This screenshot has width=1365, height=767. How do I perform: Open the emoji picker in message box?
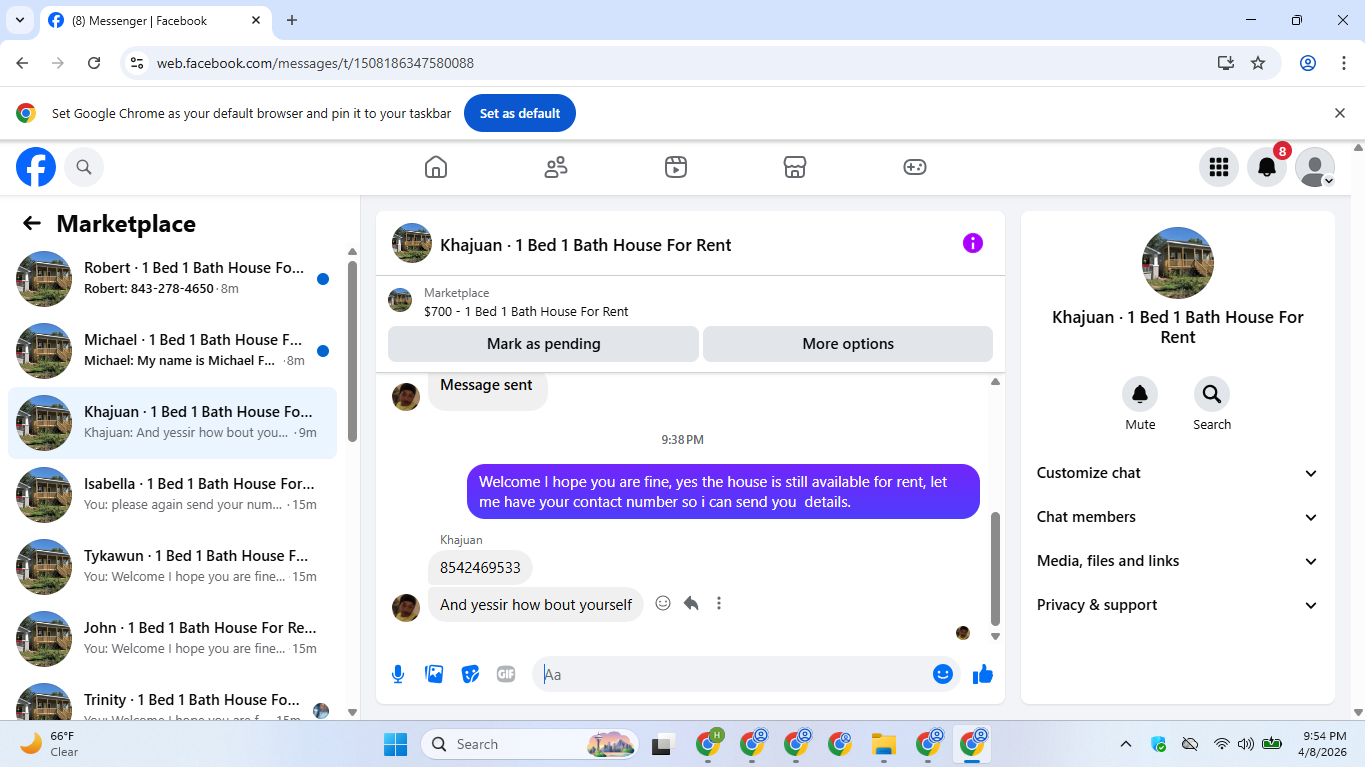point(942,674)
